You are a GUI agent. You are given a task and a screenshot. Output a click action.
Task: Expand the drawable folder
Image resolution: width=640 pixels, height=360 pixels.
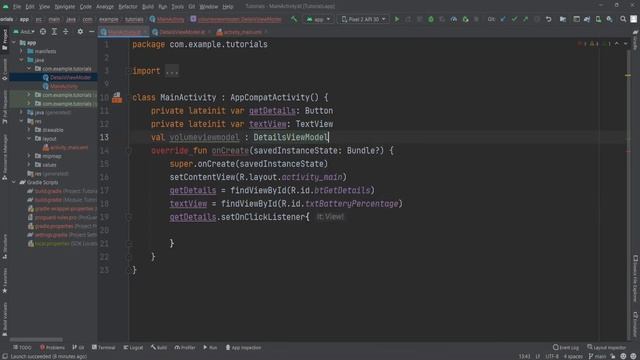(29, 130)
